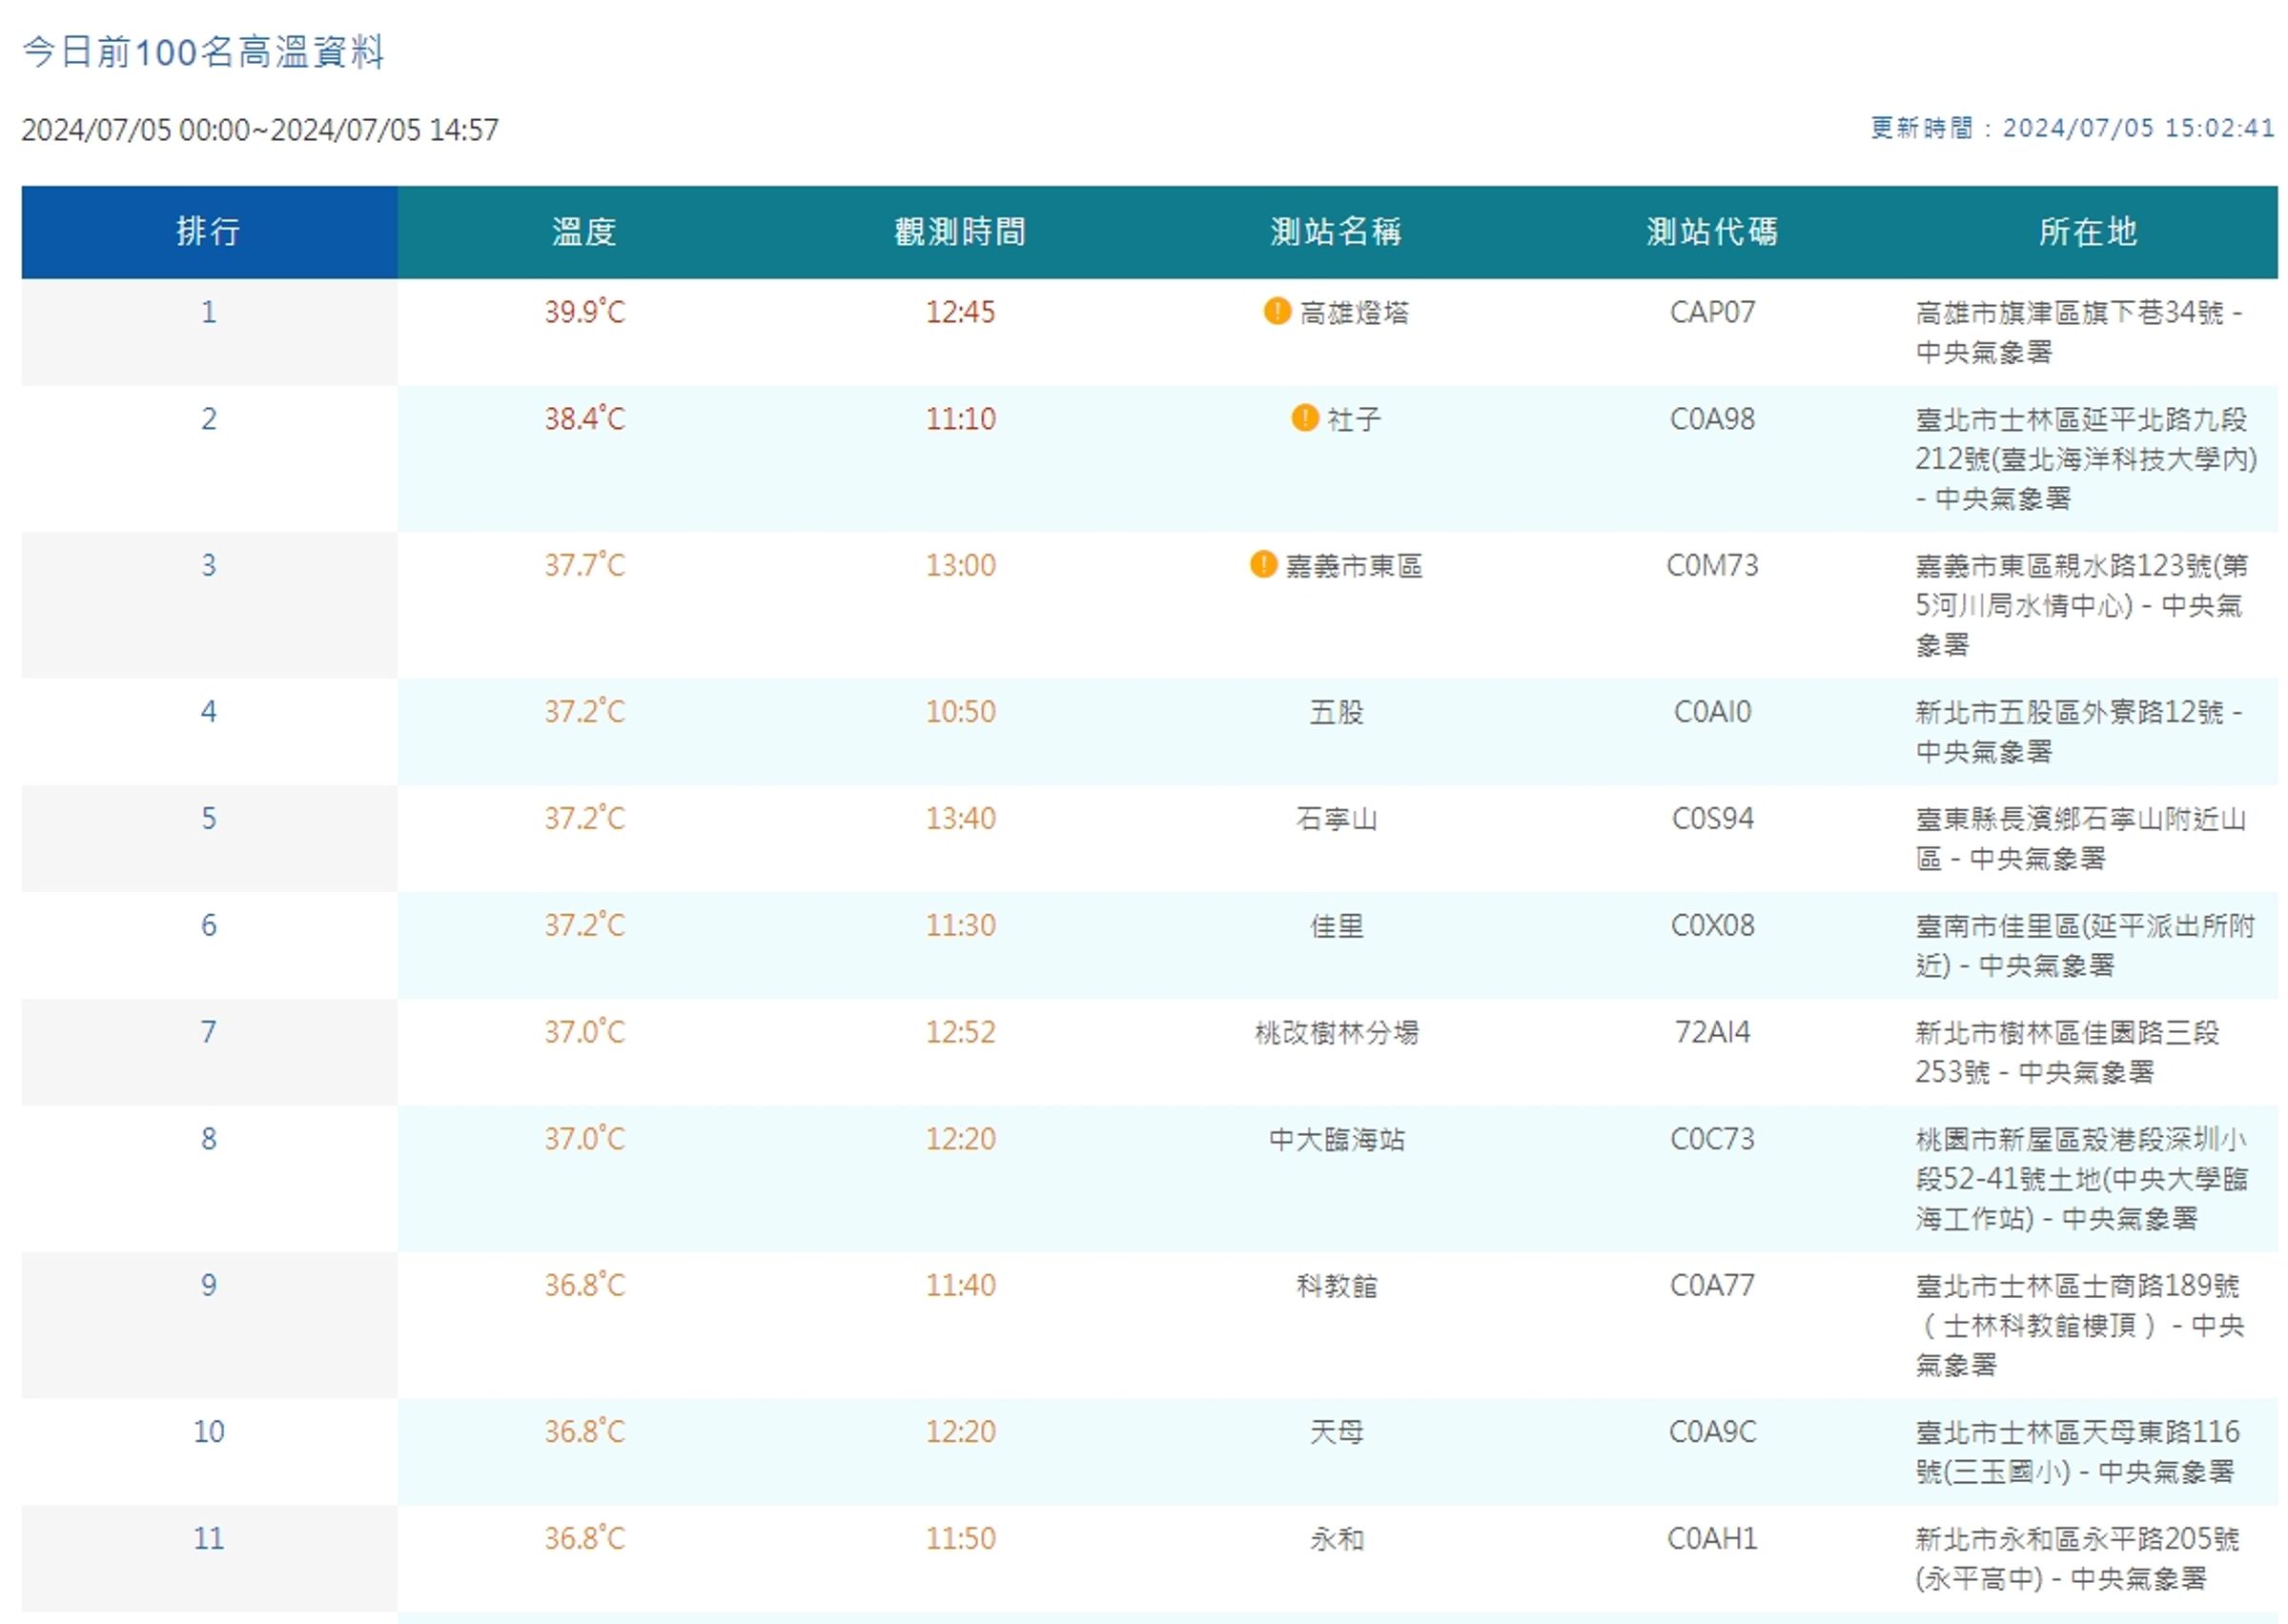This screenshot has width=2288, height=1624.
Task: Click the 觀測時間 column header
Action: pos(960,231)
